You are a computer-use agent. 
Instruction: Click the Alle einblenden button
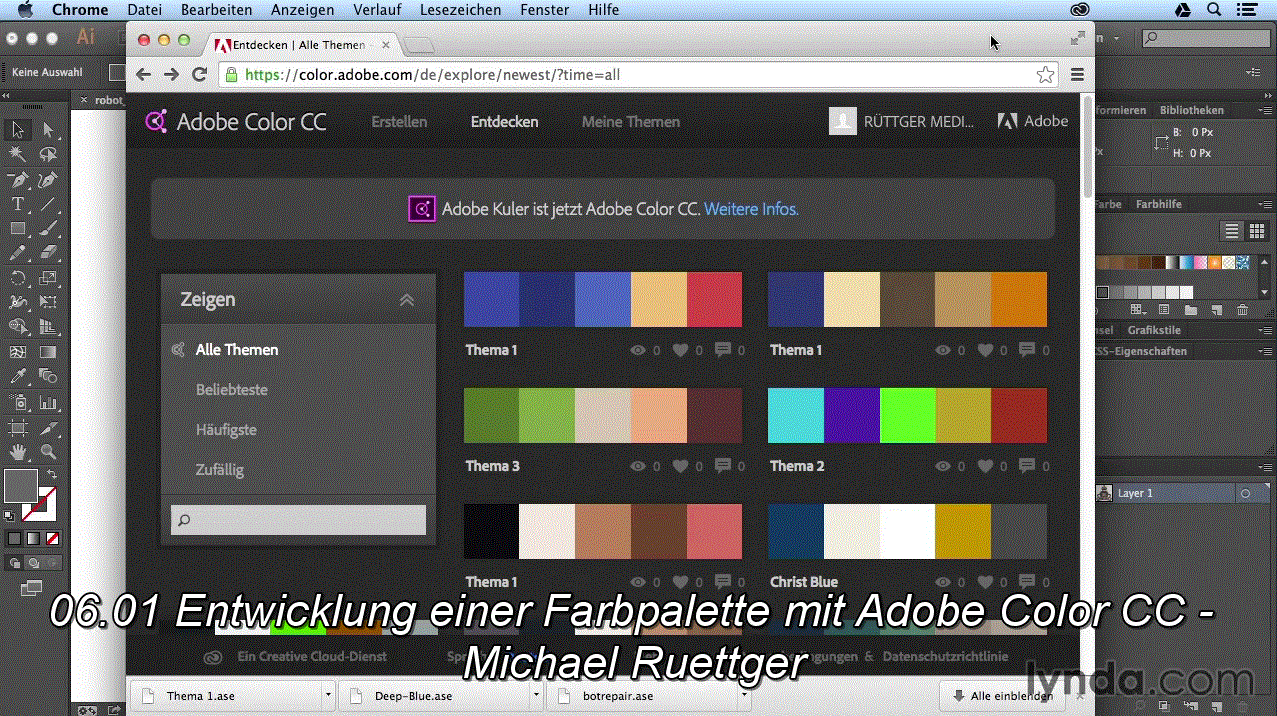pos(1001,696)
